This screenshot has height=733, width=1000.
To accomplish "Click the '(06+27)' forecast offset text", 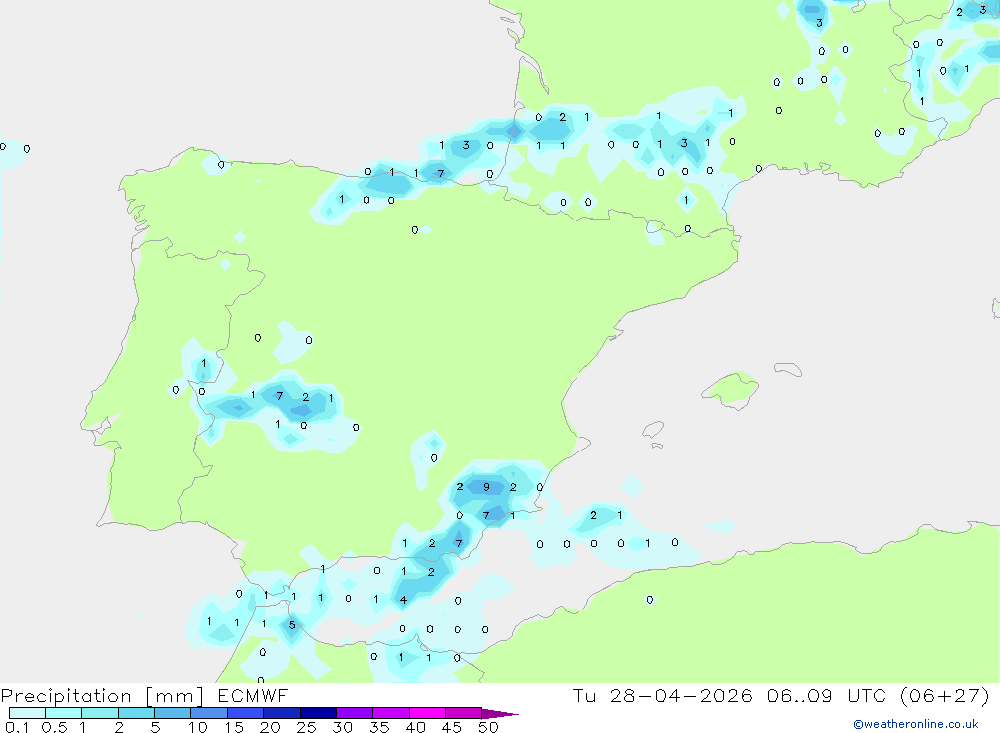I will pyautogui.click(x=944, y=695).
